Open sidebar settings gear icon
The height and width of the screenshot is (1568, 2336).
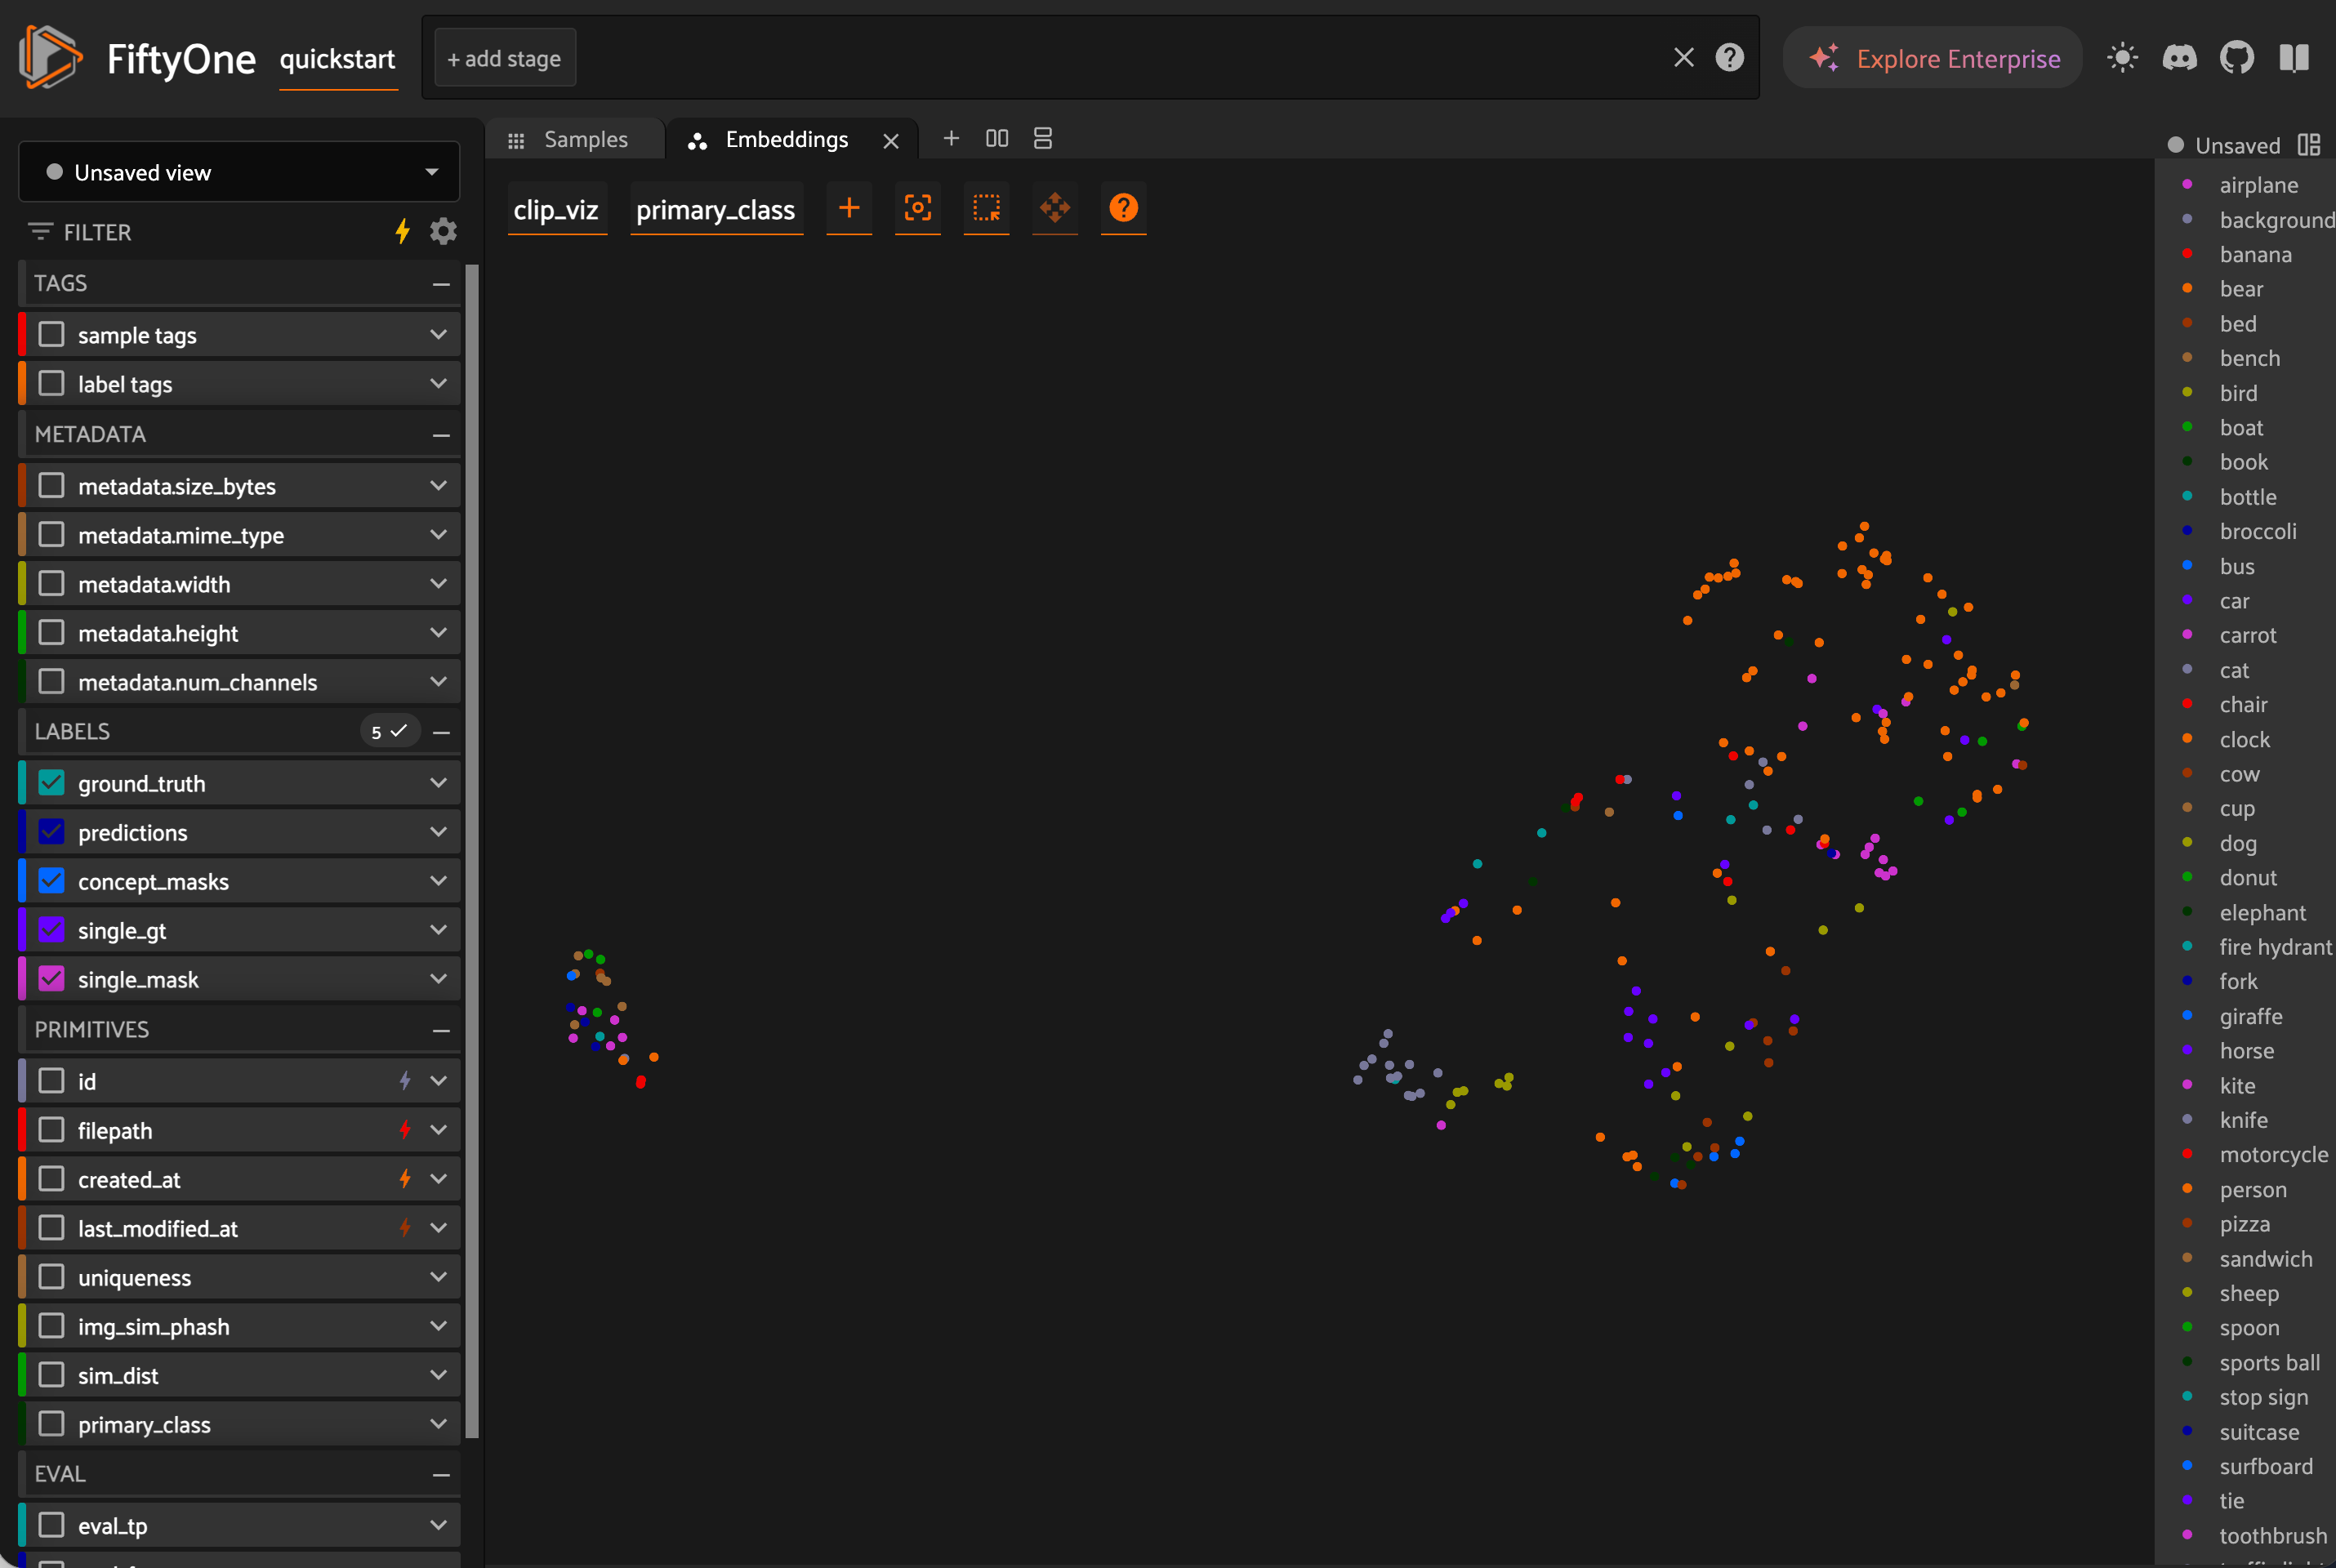pyautogui.click(x=443, y=232)
